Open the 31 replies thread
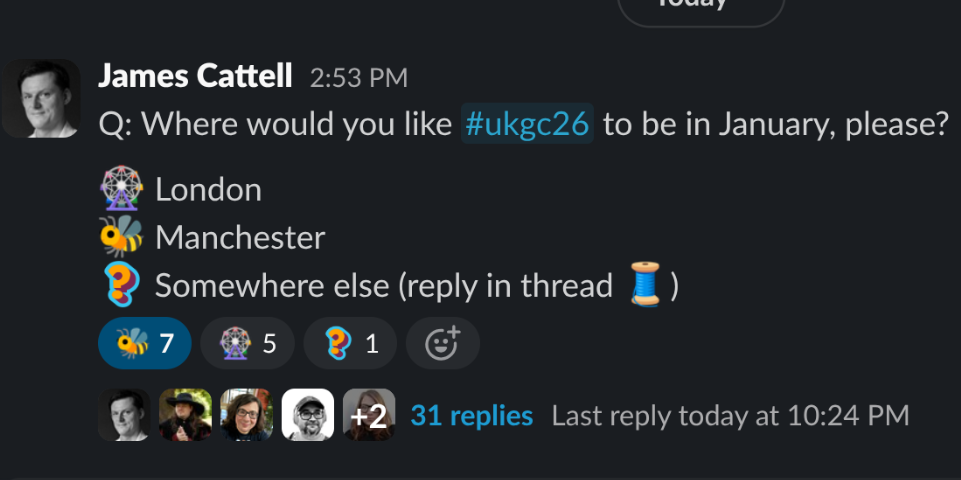The width and height of the screenshot is (961, 480). [x=472, y=416]
